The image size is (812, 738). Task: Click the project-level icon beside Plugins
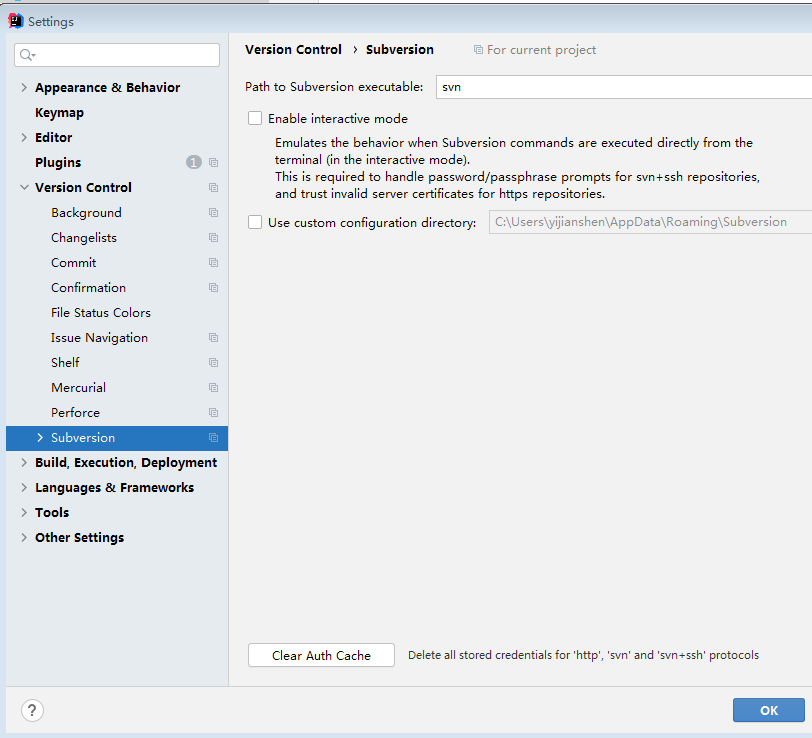(x=213, y=163)
